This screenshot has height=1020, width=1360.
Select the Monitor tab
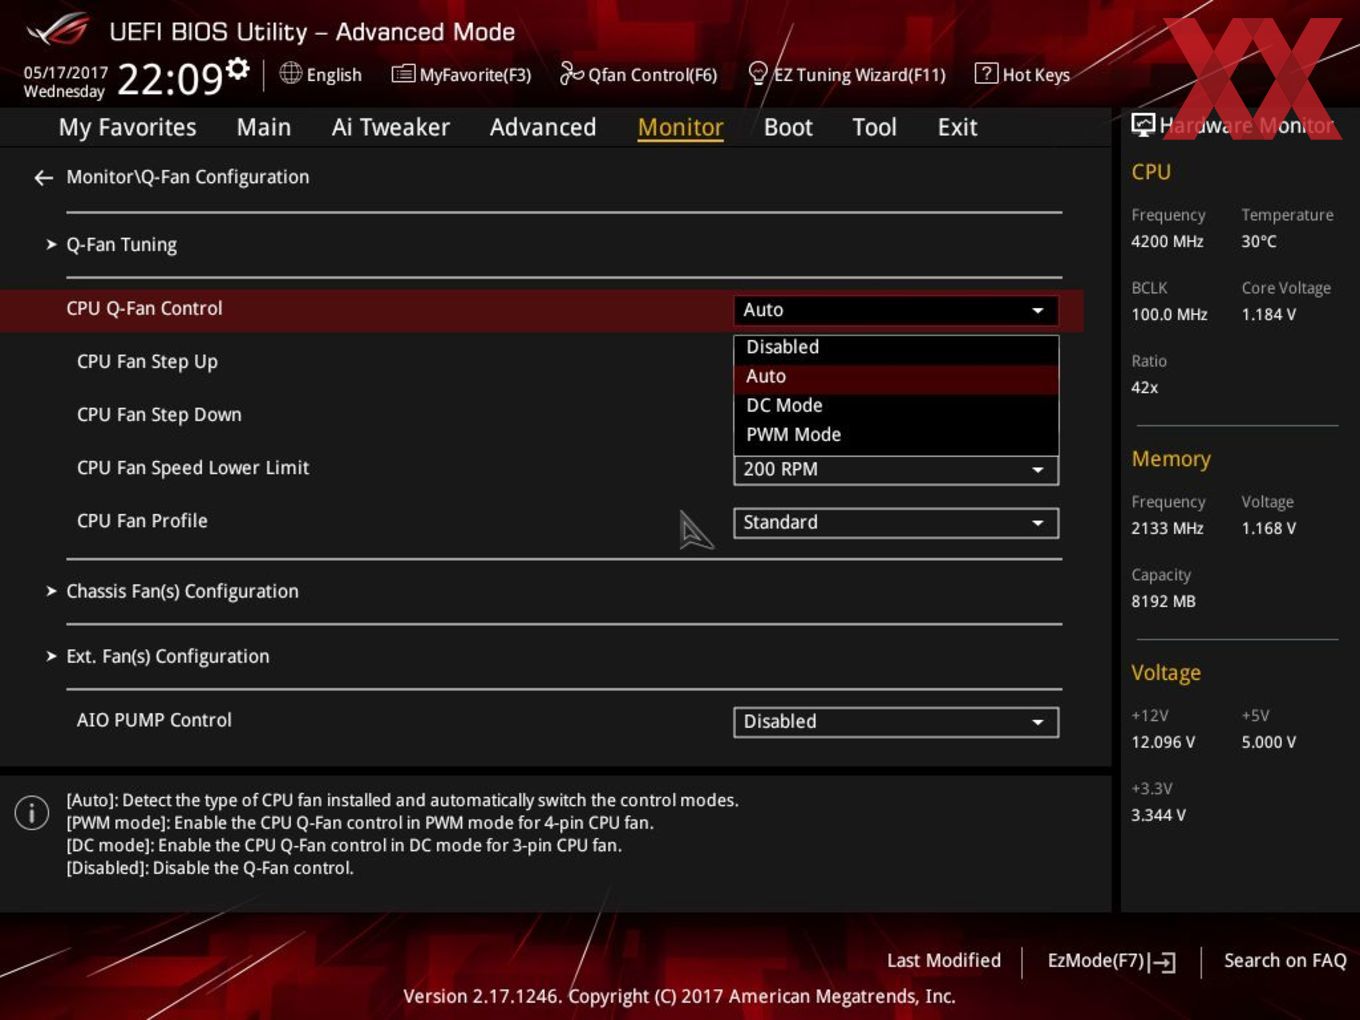pyautogui.click(x=680, y=127)
